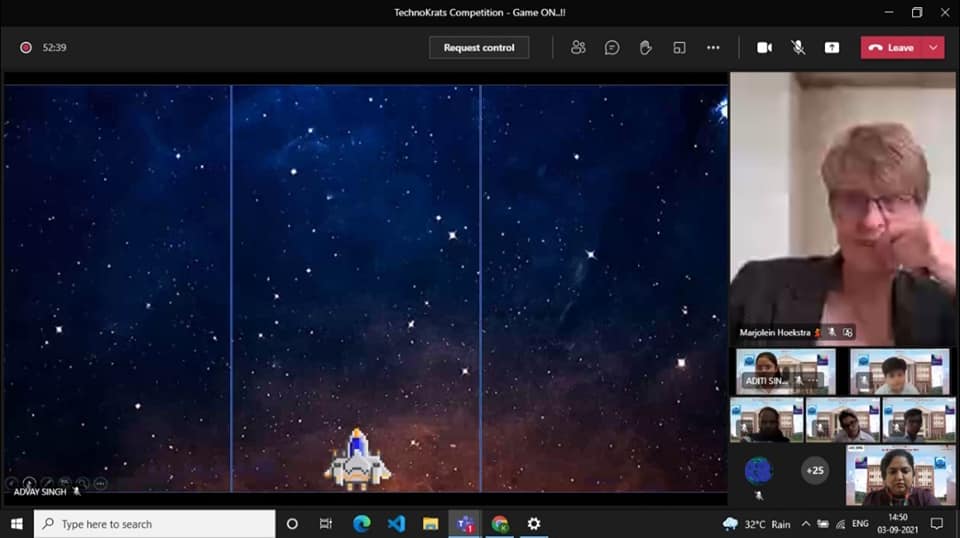Expand hidden system tray icons
The height and width of the screenshot is (538, 960).
point(806,524)
